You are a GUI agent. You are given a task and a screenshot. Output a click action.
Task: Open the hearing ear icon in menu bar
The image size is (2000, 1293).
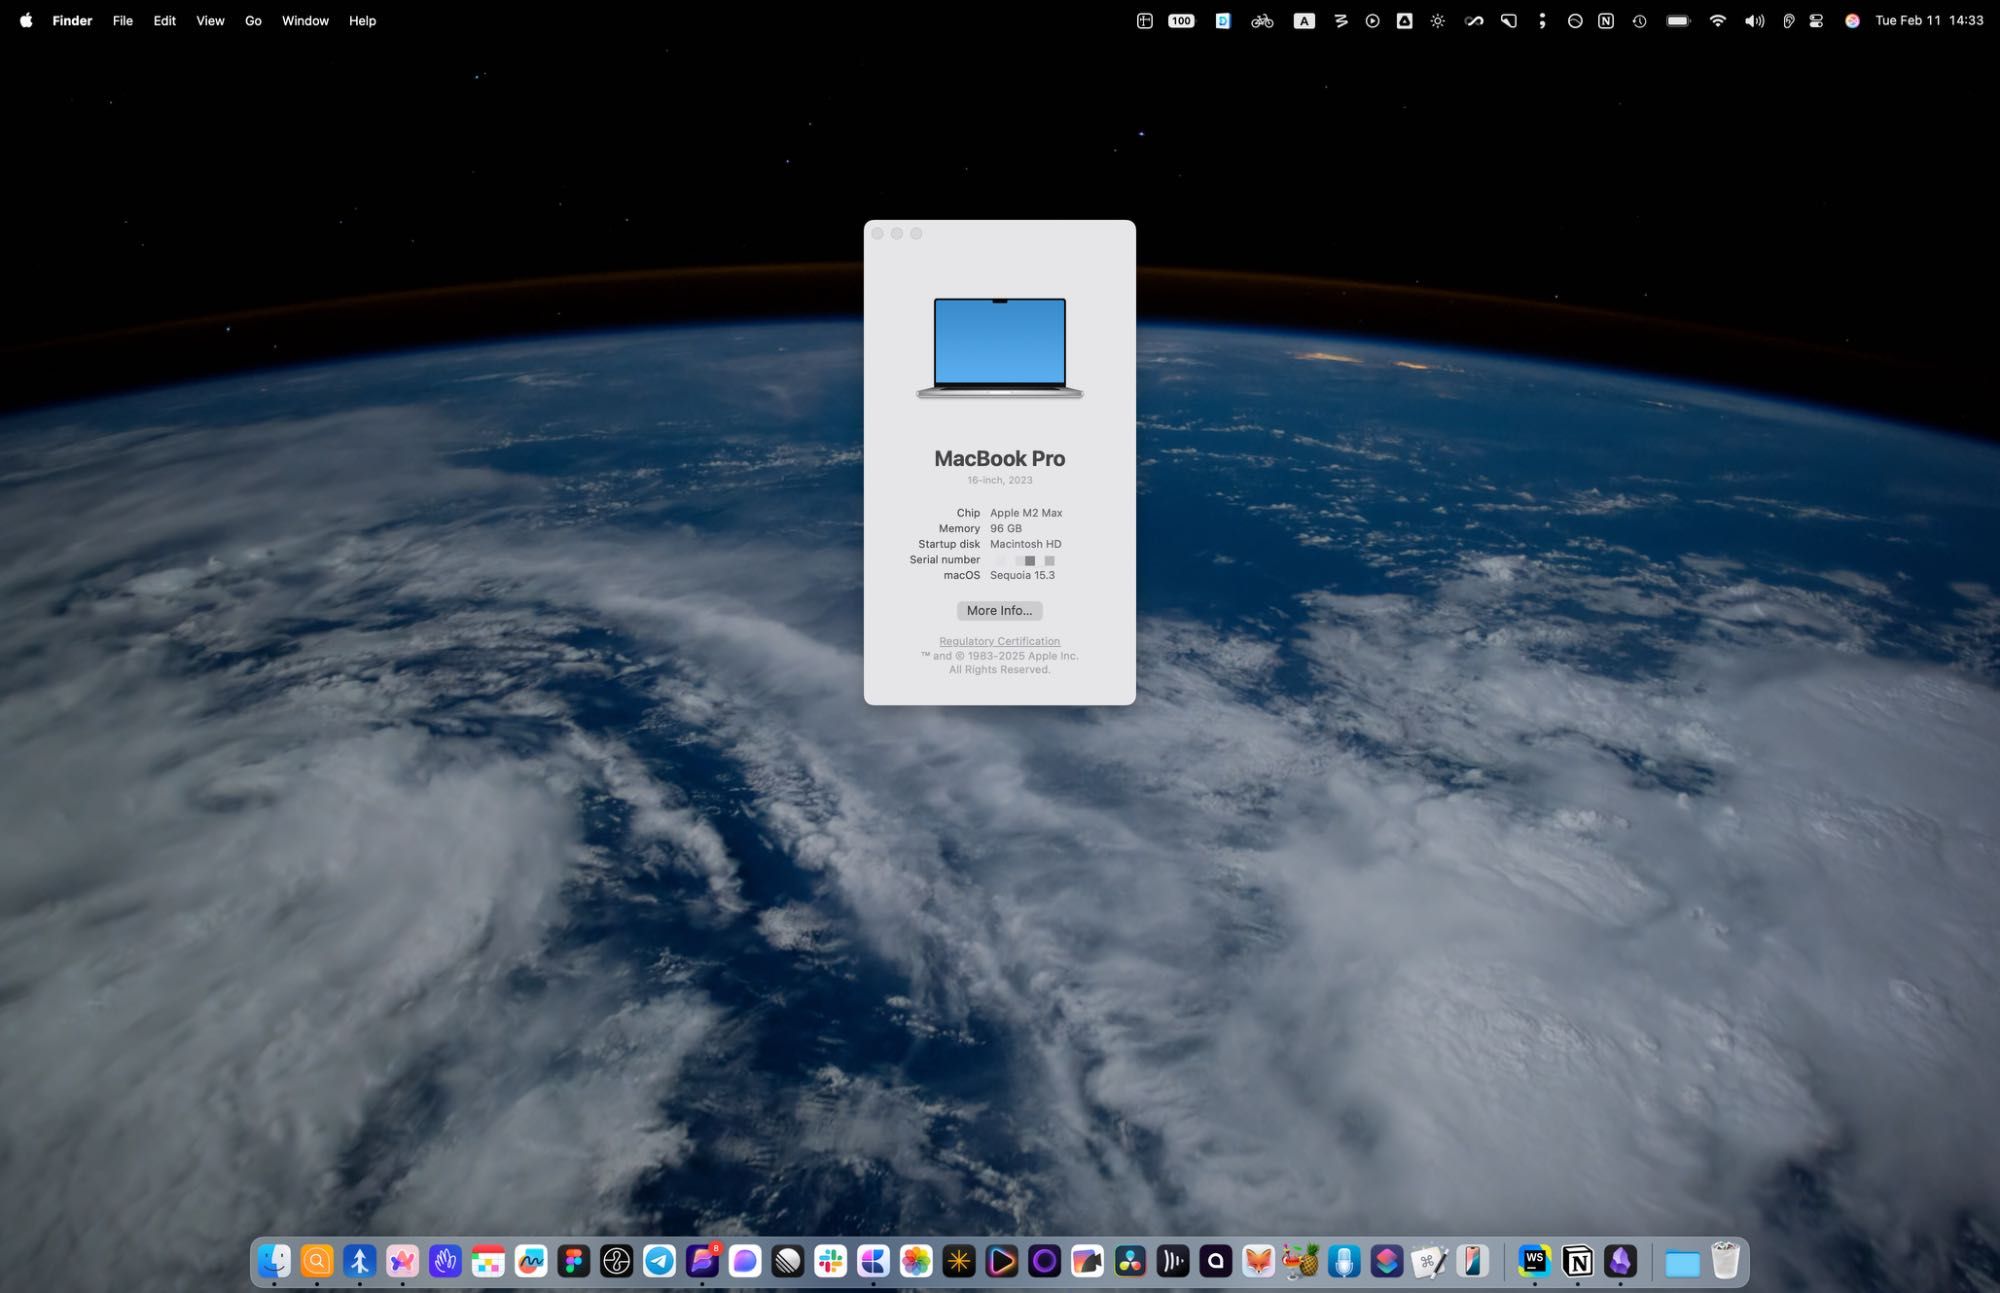[x=1788, y=20]
